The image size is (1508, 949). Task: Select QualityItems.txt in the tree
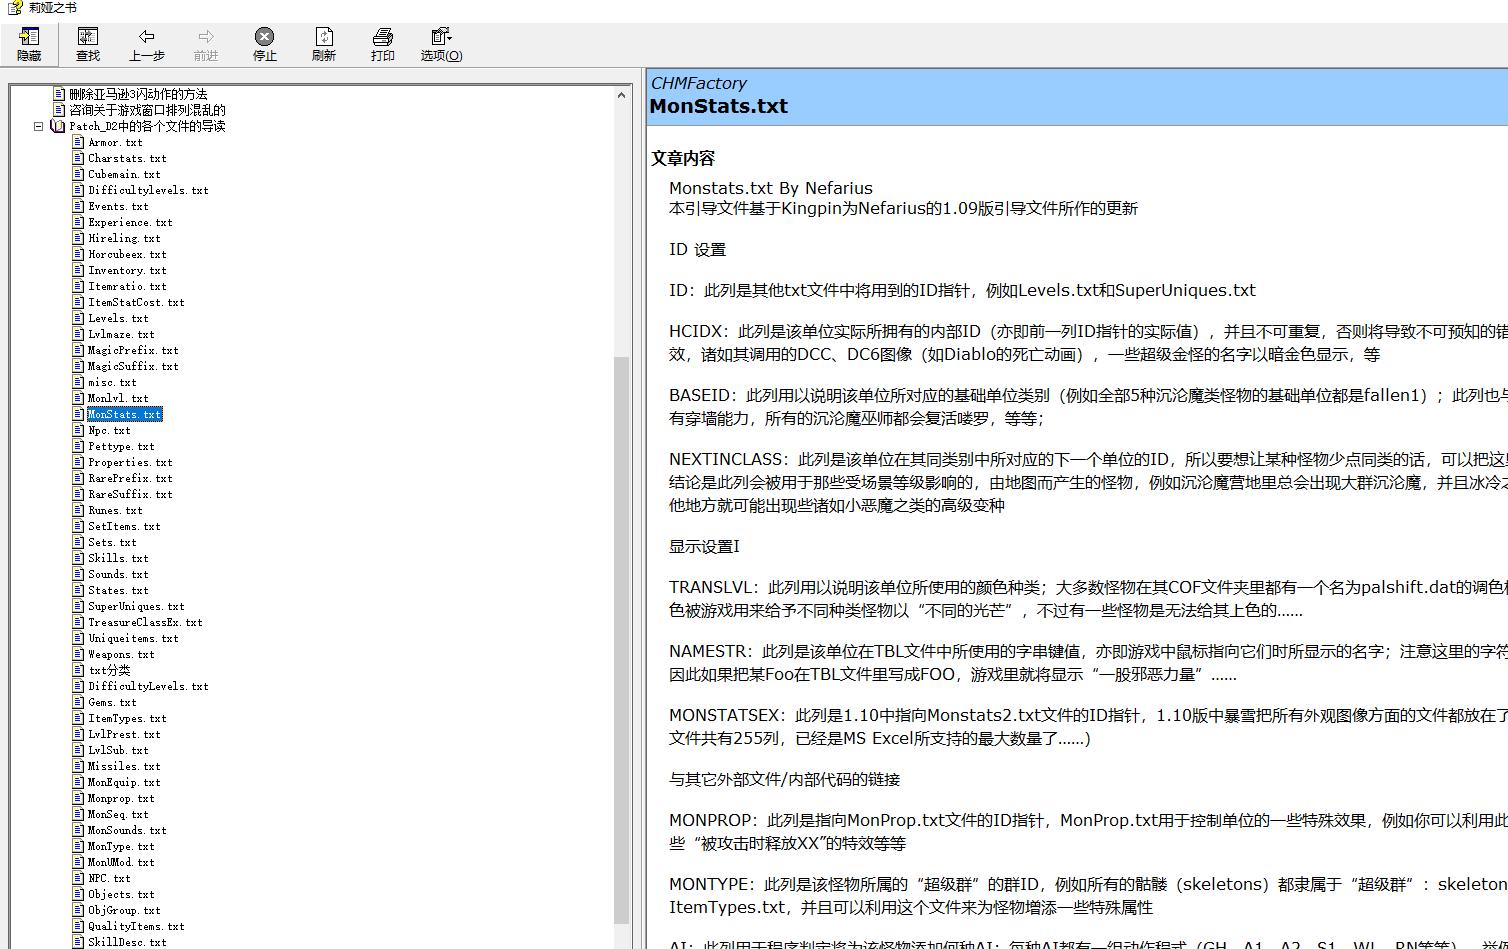(x=136, y=926)
